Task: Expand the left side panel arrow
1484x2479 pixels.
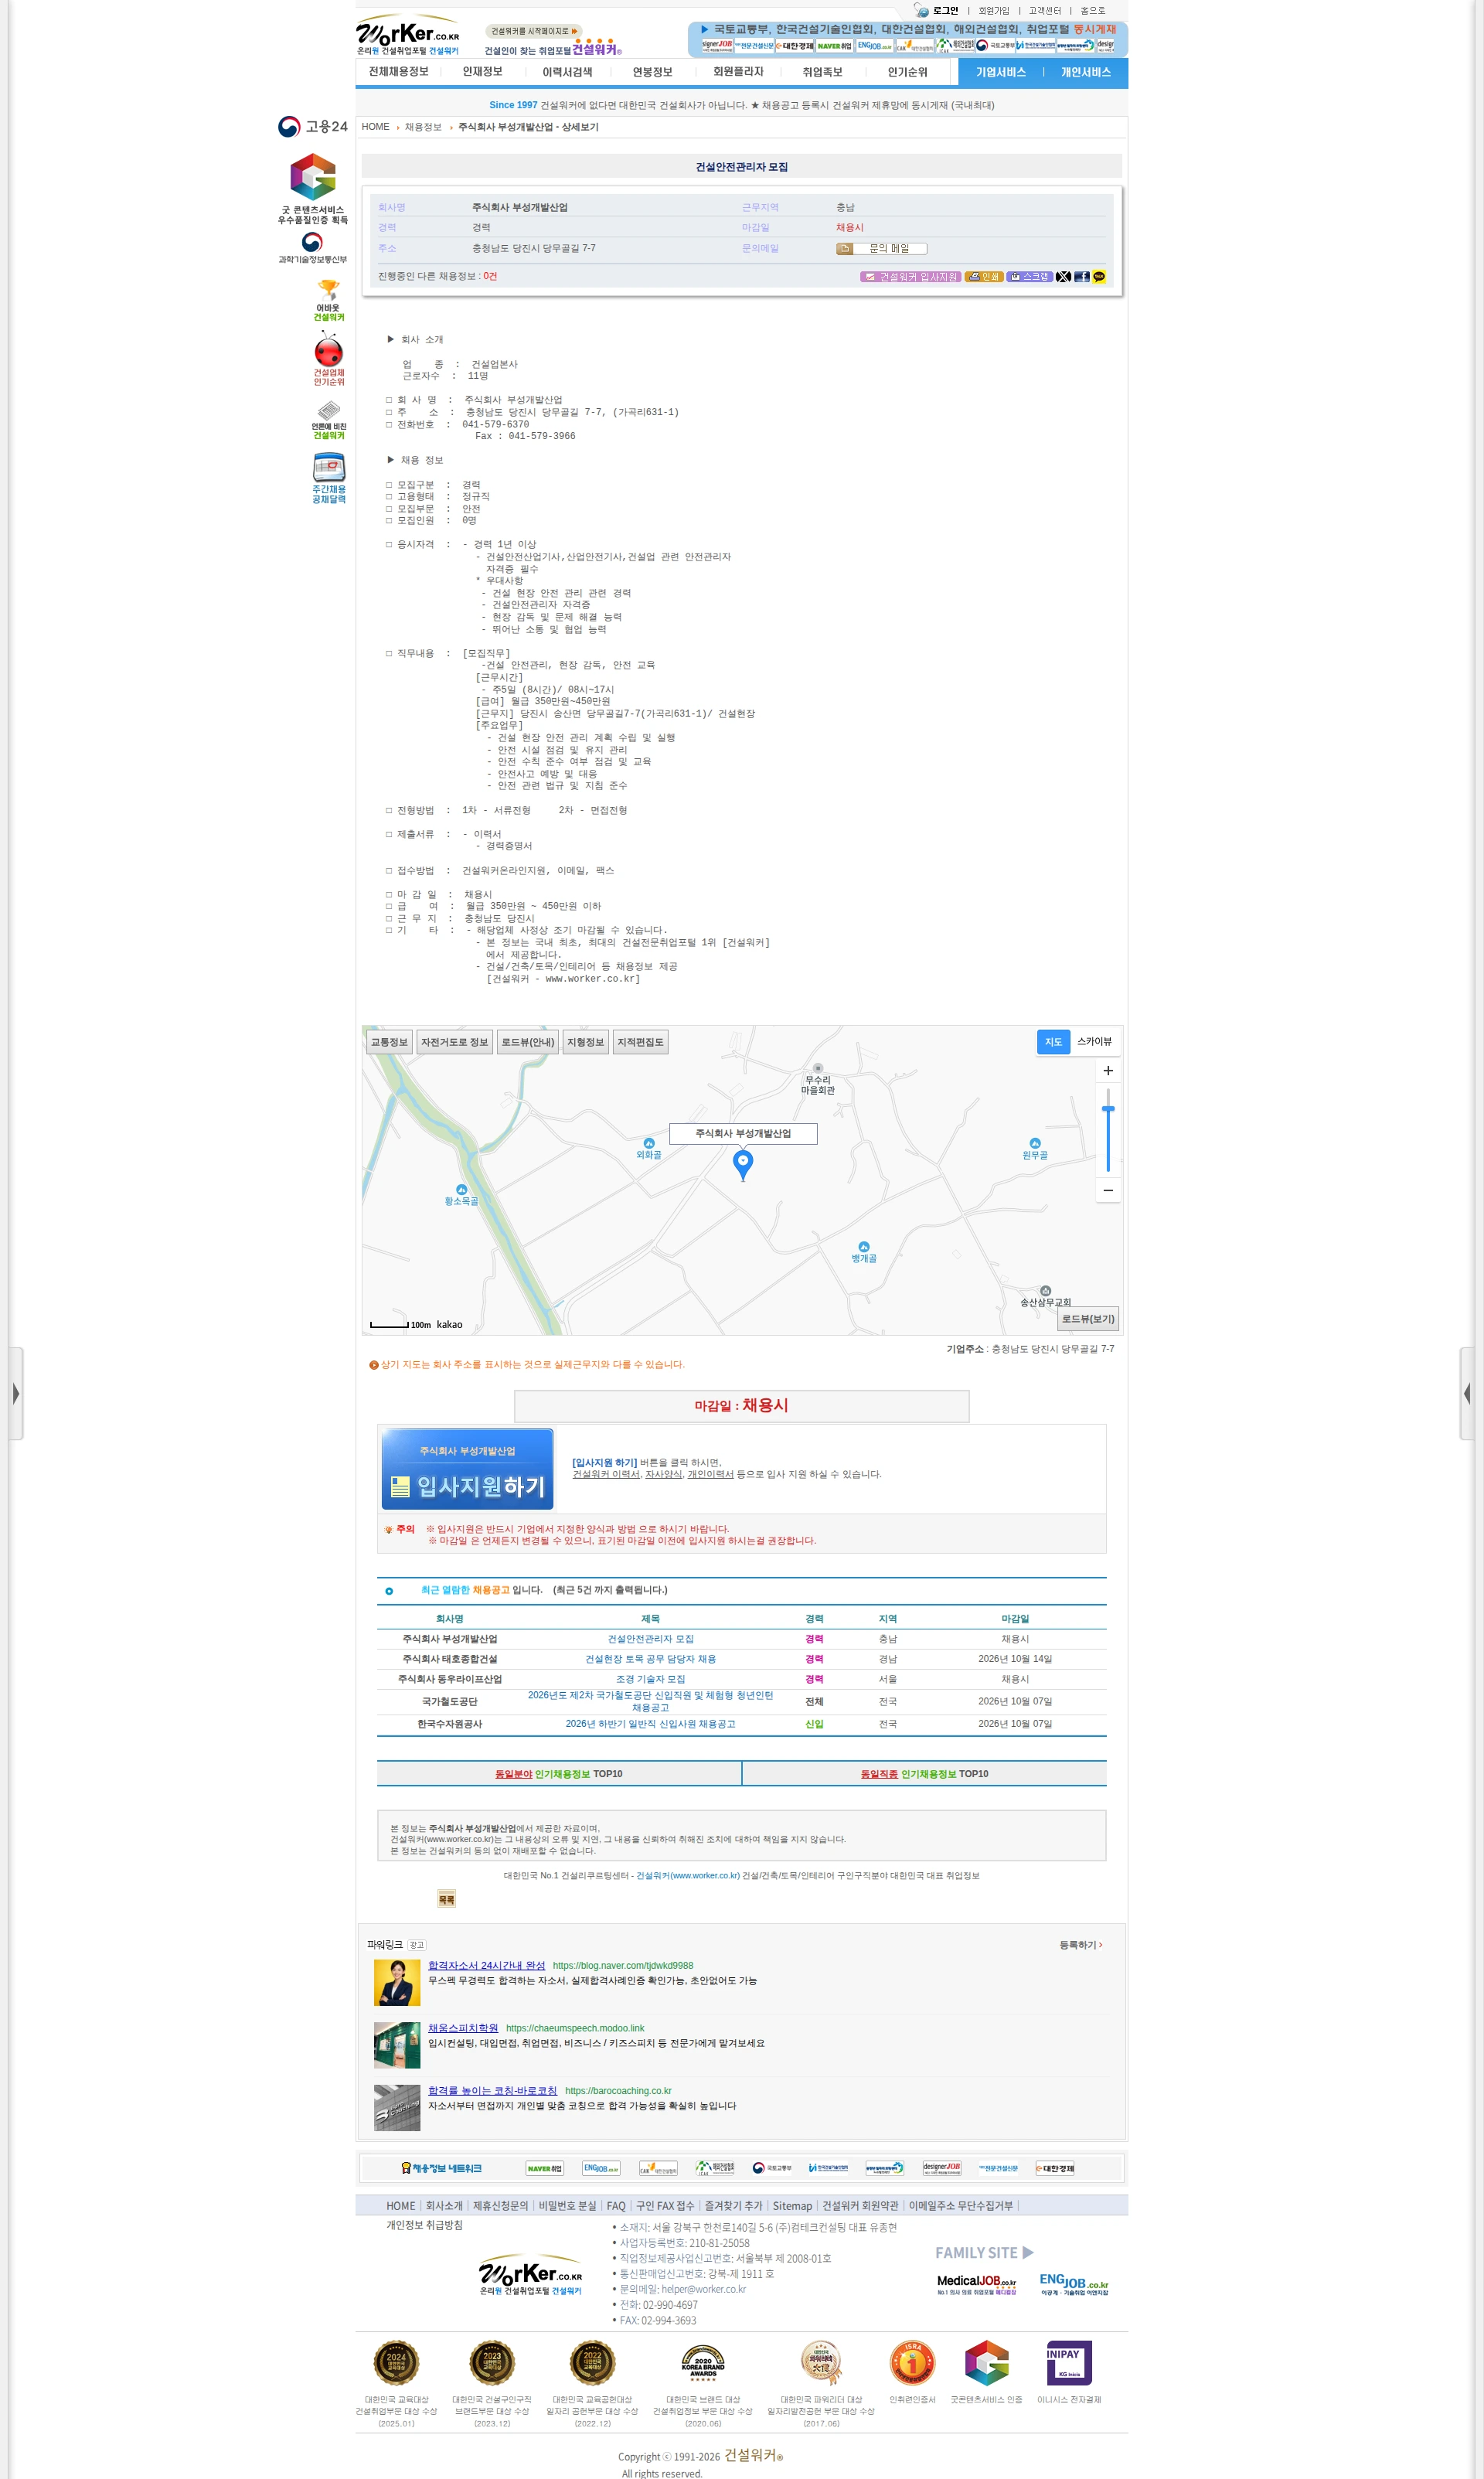Action: tap(16, 1393)
